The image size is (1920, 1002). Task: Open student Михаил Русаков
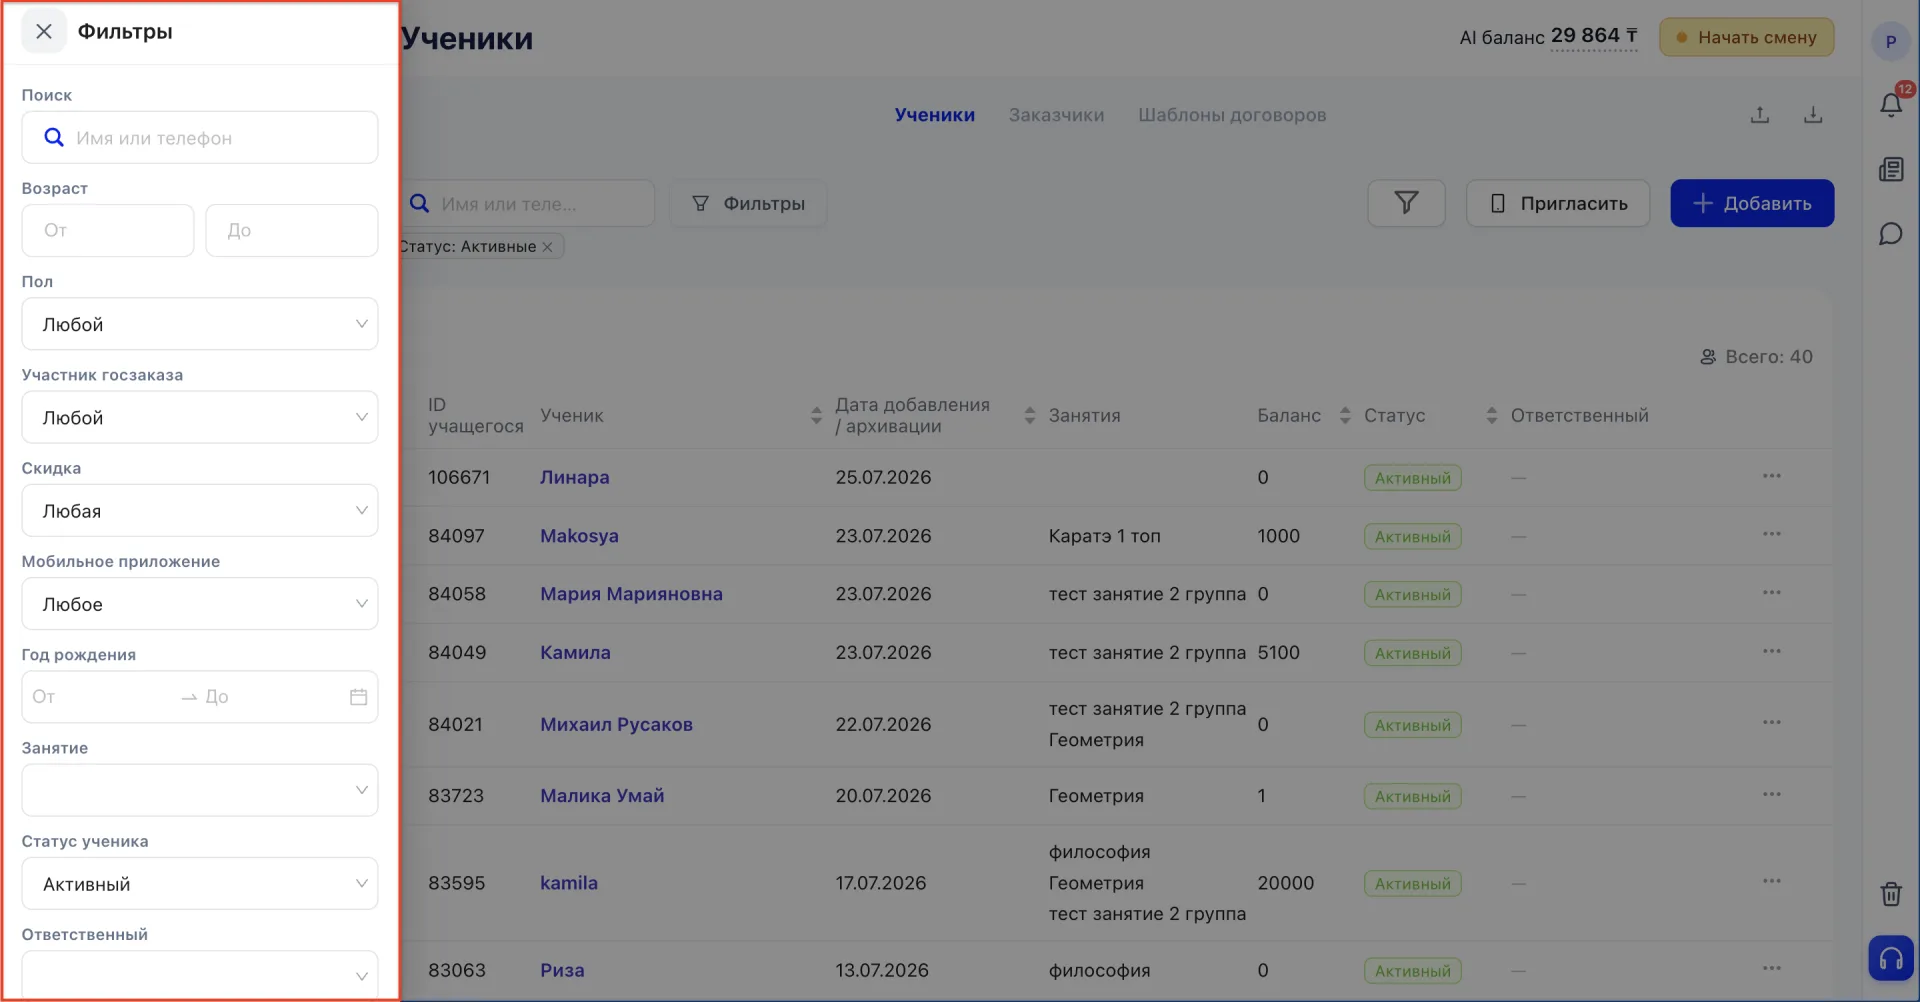pos(616,724)
